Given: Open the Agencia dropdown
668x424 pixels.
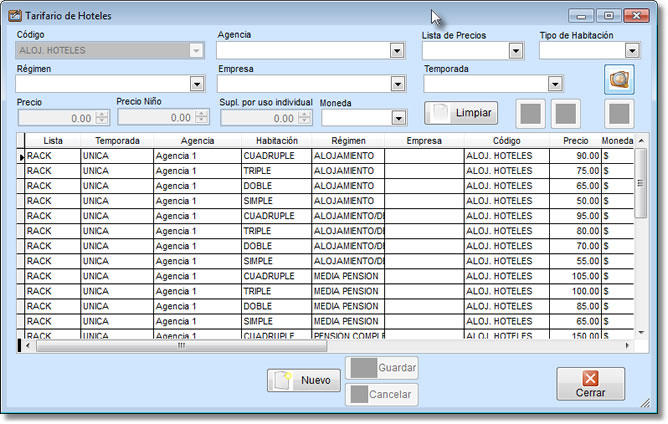Looking at the screenshot, I should 397,51.
